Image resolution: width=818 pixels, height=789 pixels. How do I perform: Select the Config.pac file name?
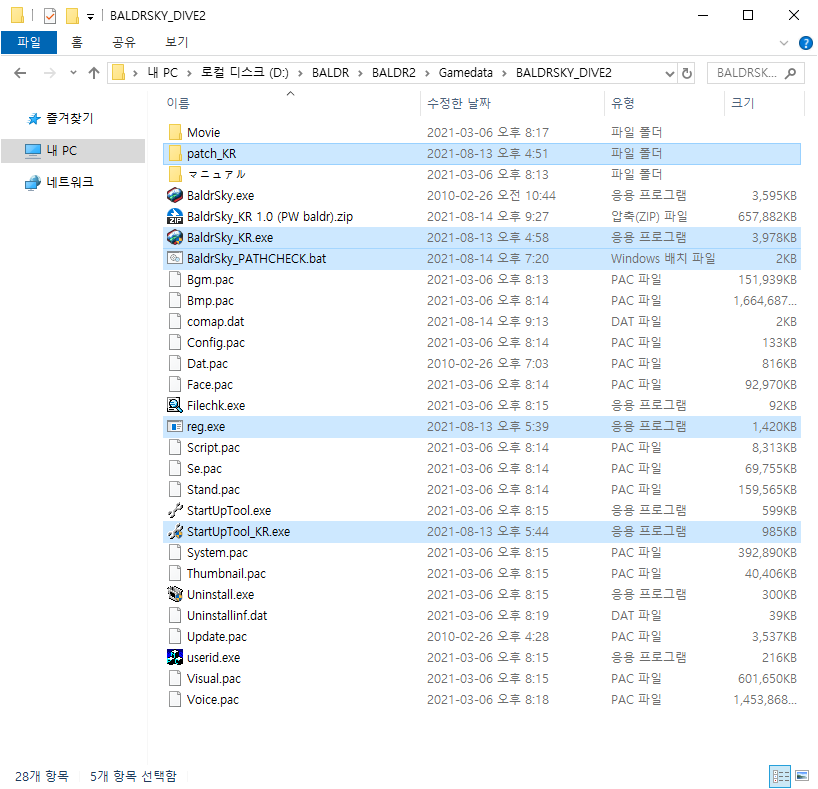click(x=216, y=342)
